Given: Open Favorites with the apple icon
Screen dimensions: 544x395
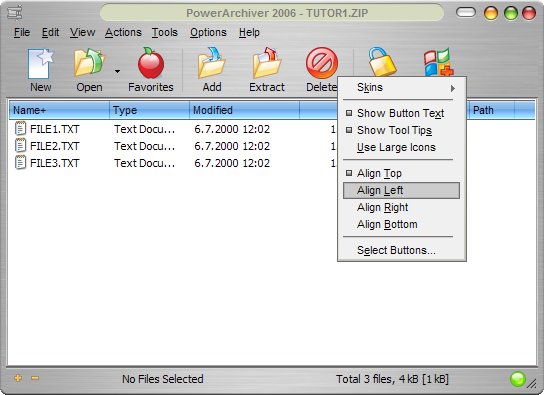Looking at the screenshot, I should [x=151, y=63].
